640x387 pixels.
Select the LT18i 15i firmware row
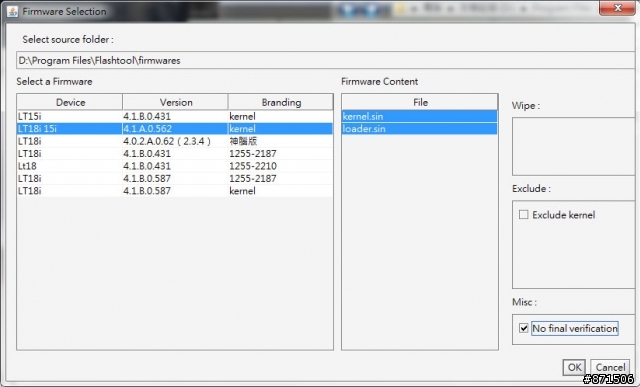pos(175,129)
